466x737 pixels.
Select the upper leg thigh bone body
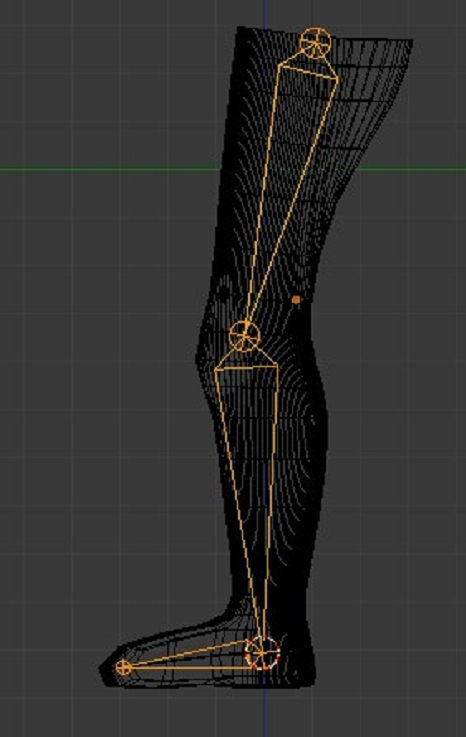click(294, 188)
